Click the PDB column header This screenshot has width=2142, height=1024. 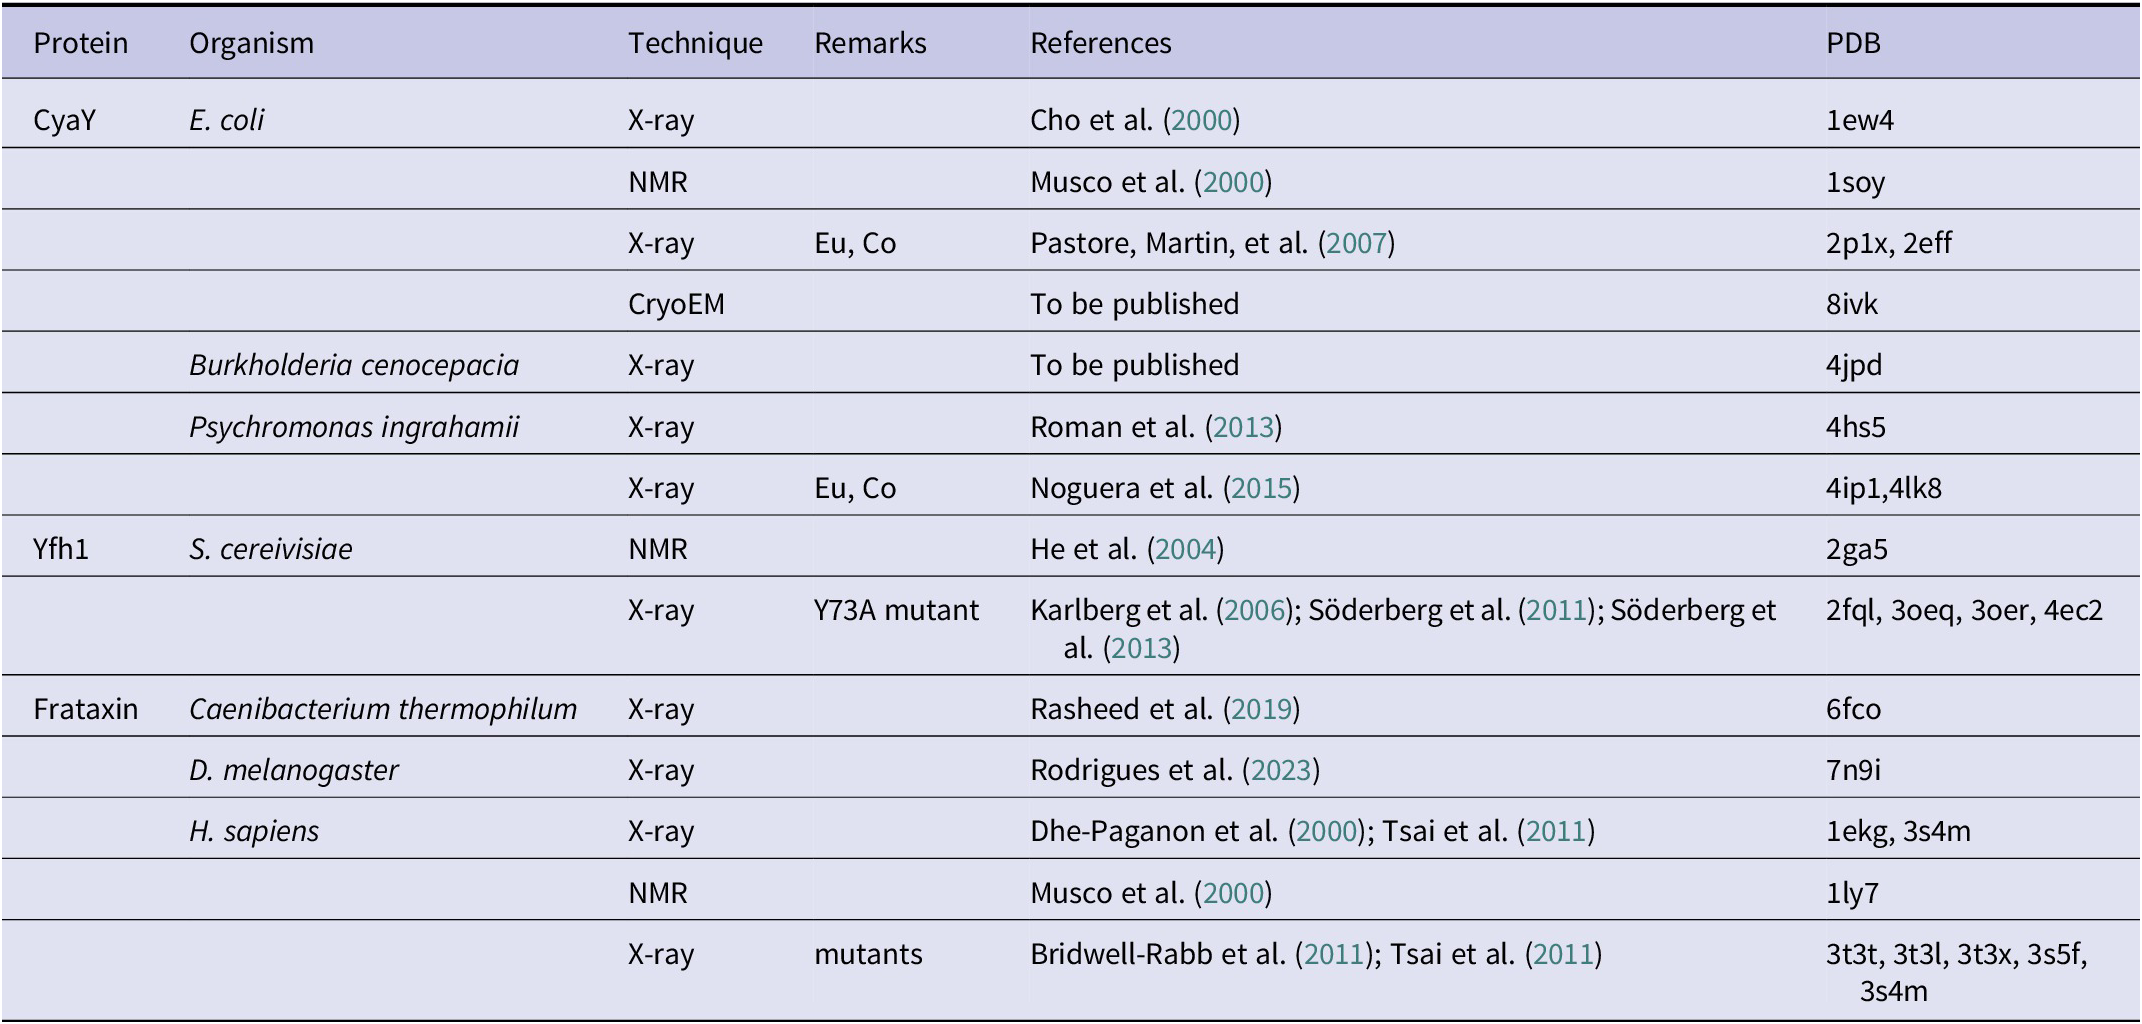[1853, 43]
